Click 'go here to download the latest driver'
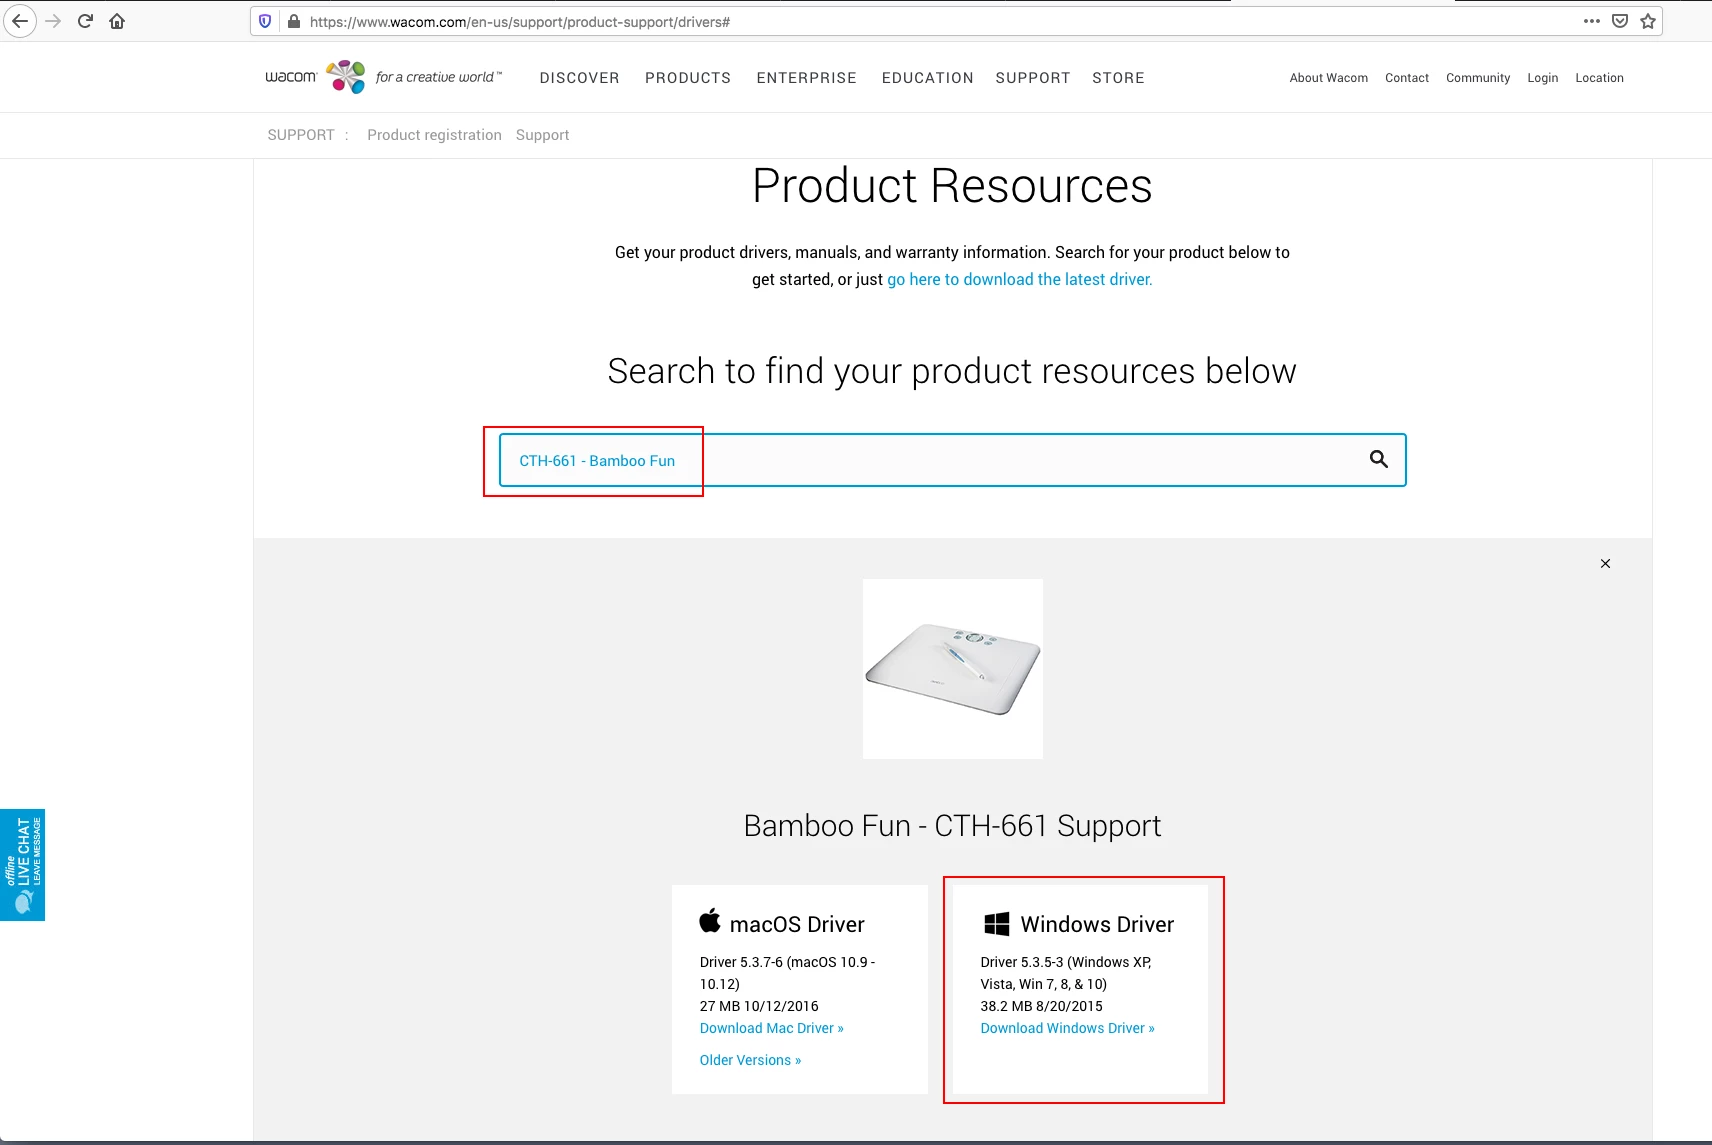The image size is (1712, 1145). coord(1020,280)
